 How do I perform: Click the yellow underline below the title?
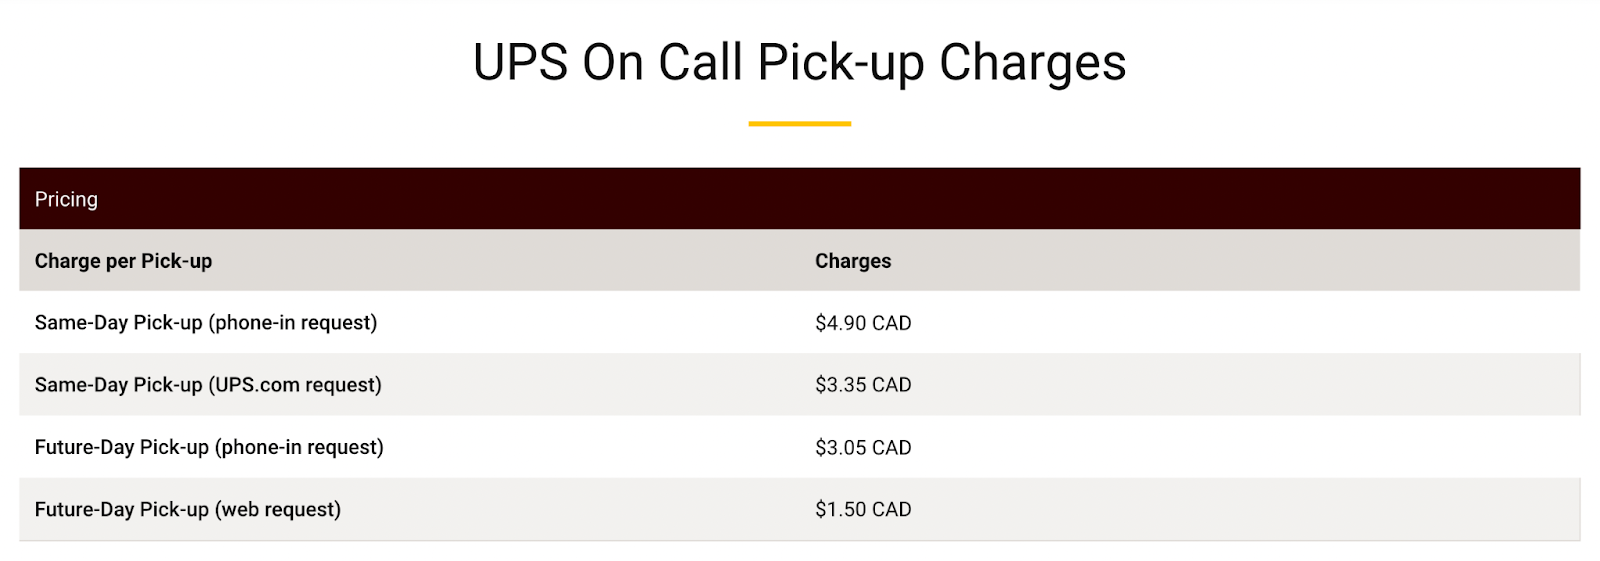pyautogui.click(x=799, y=124)
